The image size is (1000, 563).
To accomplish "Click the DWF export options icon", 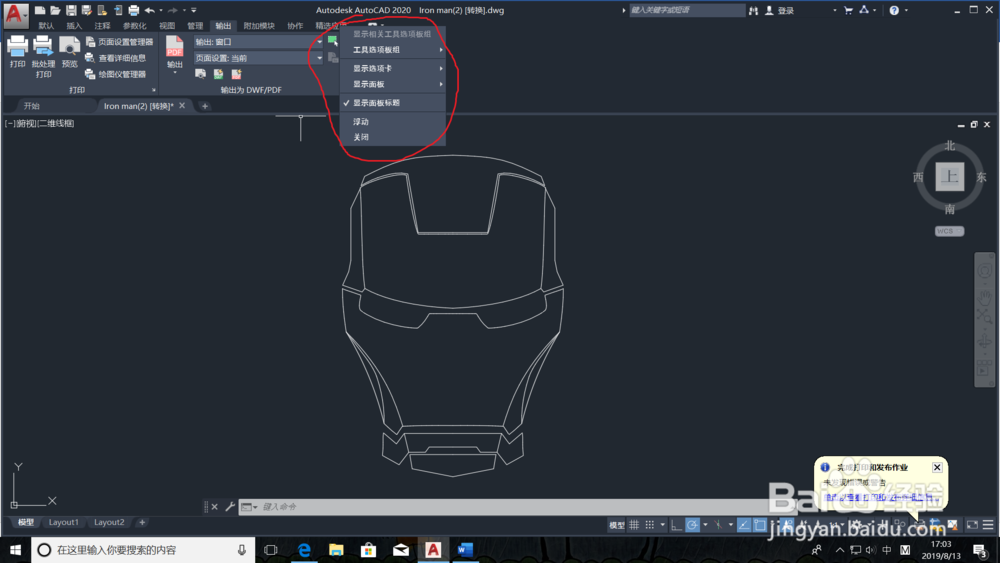I will click(218, 74).
